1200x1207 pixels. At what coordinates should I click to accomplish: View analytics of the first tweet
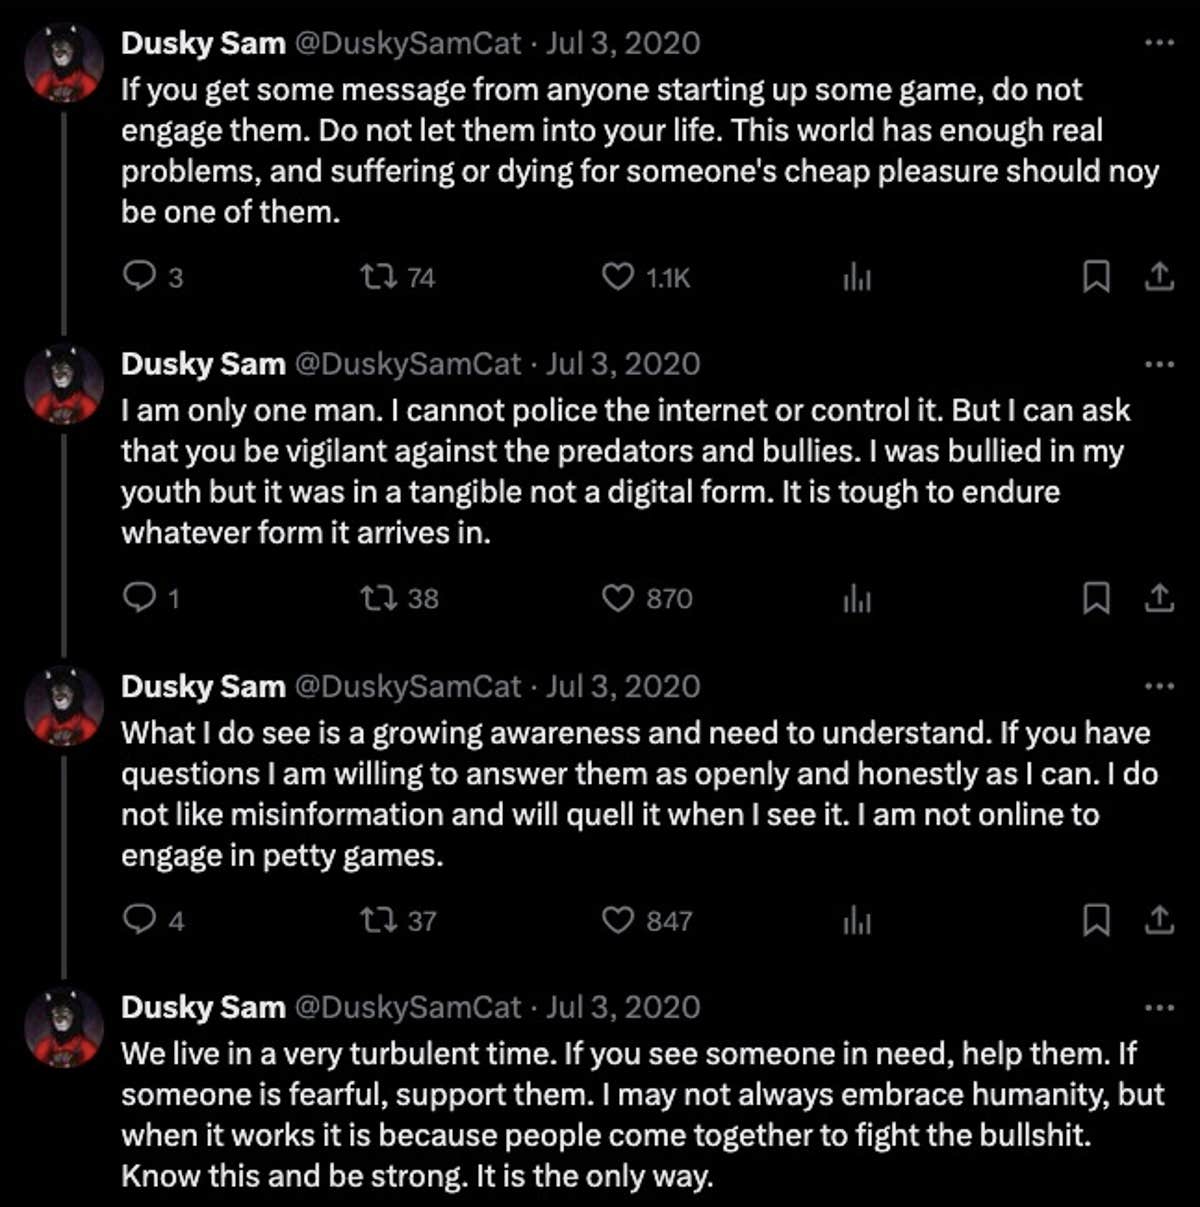857,277
